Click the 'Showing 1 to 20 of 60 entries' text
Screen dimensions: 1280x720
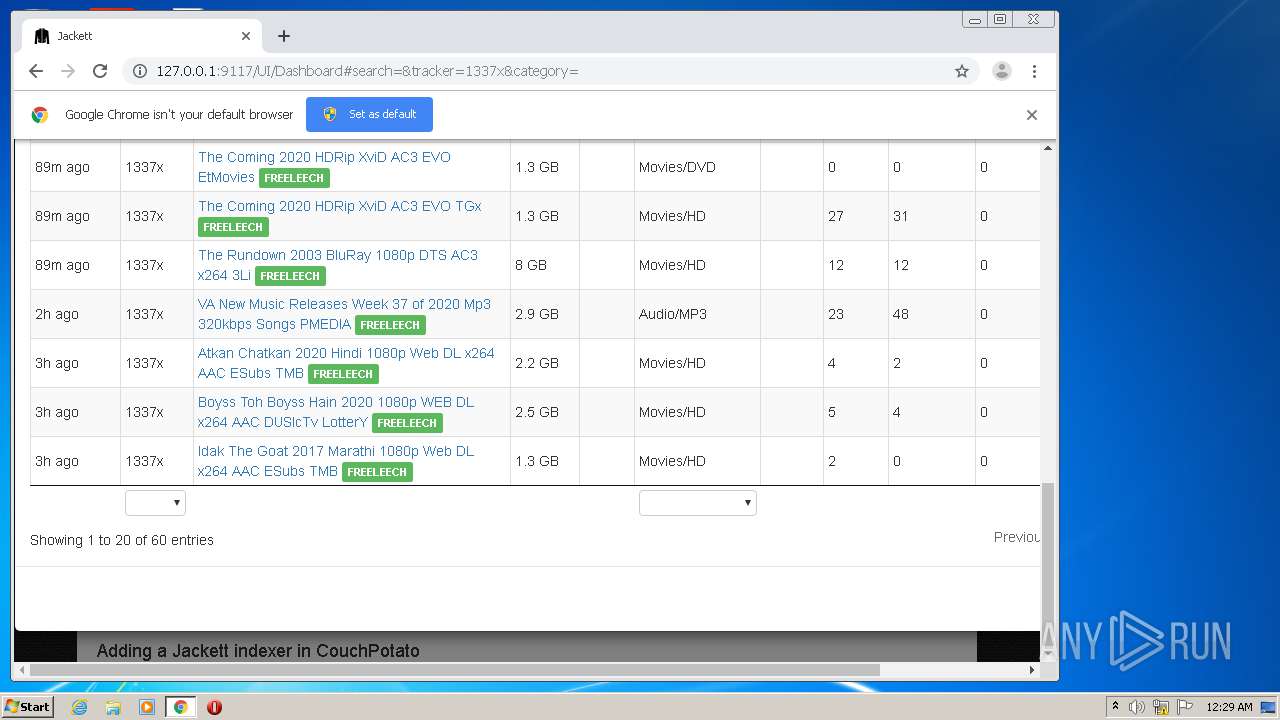(x=122, y=540)
